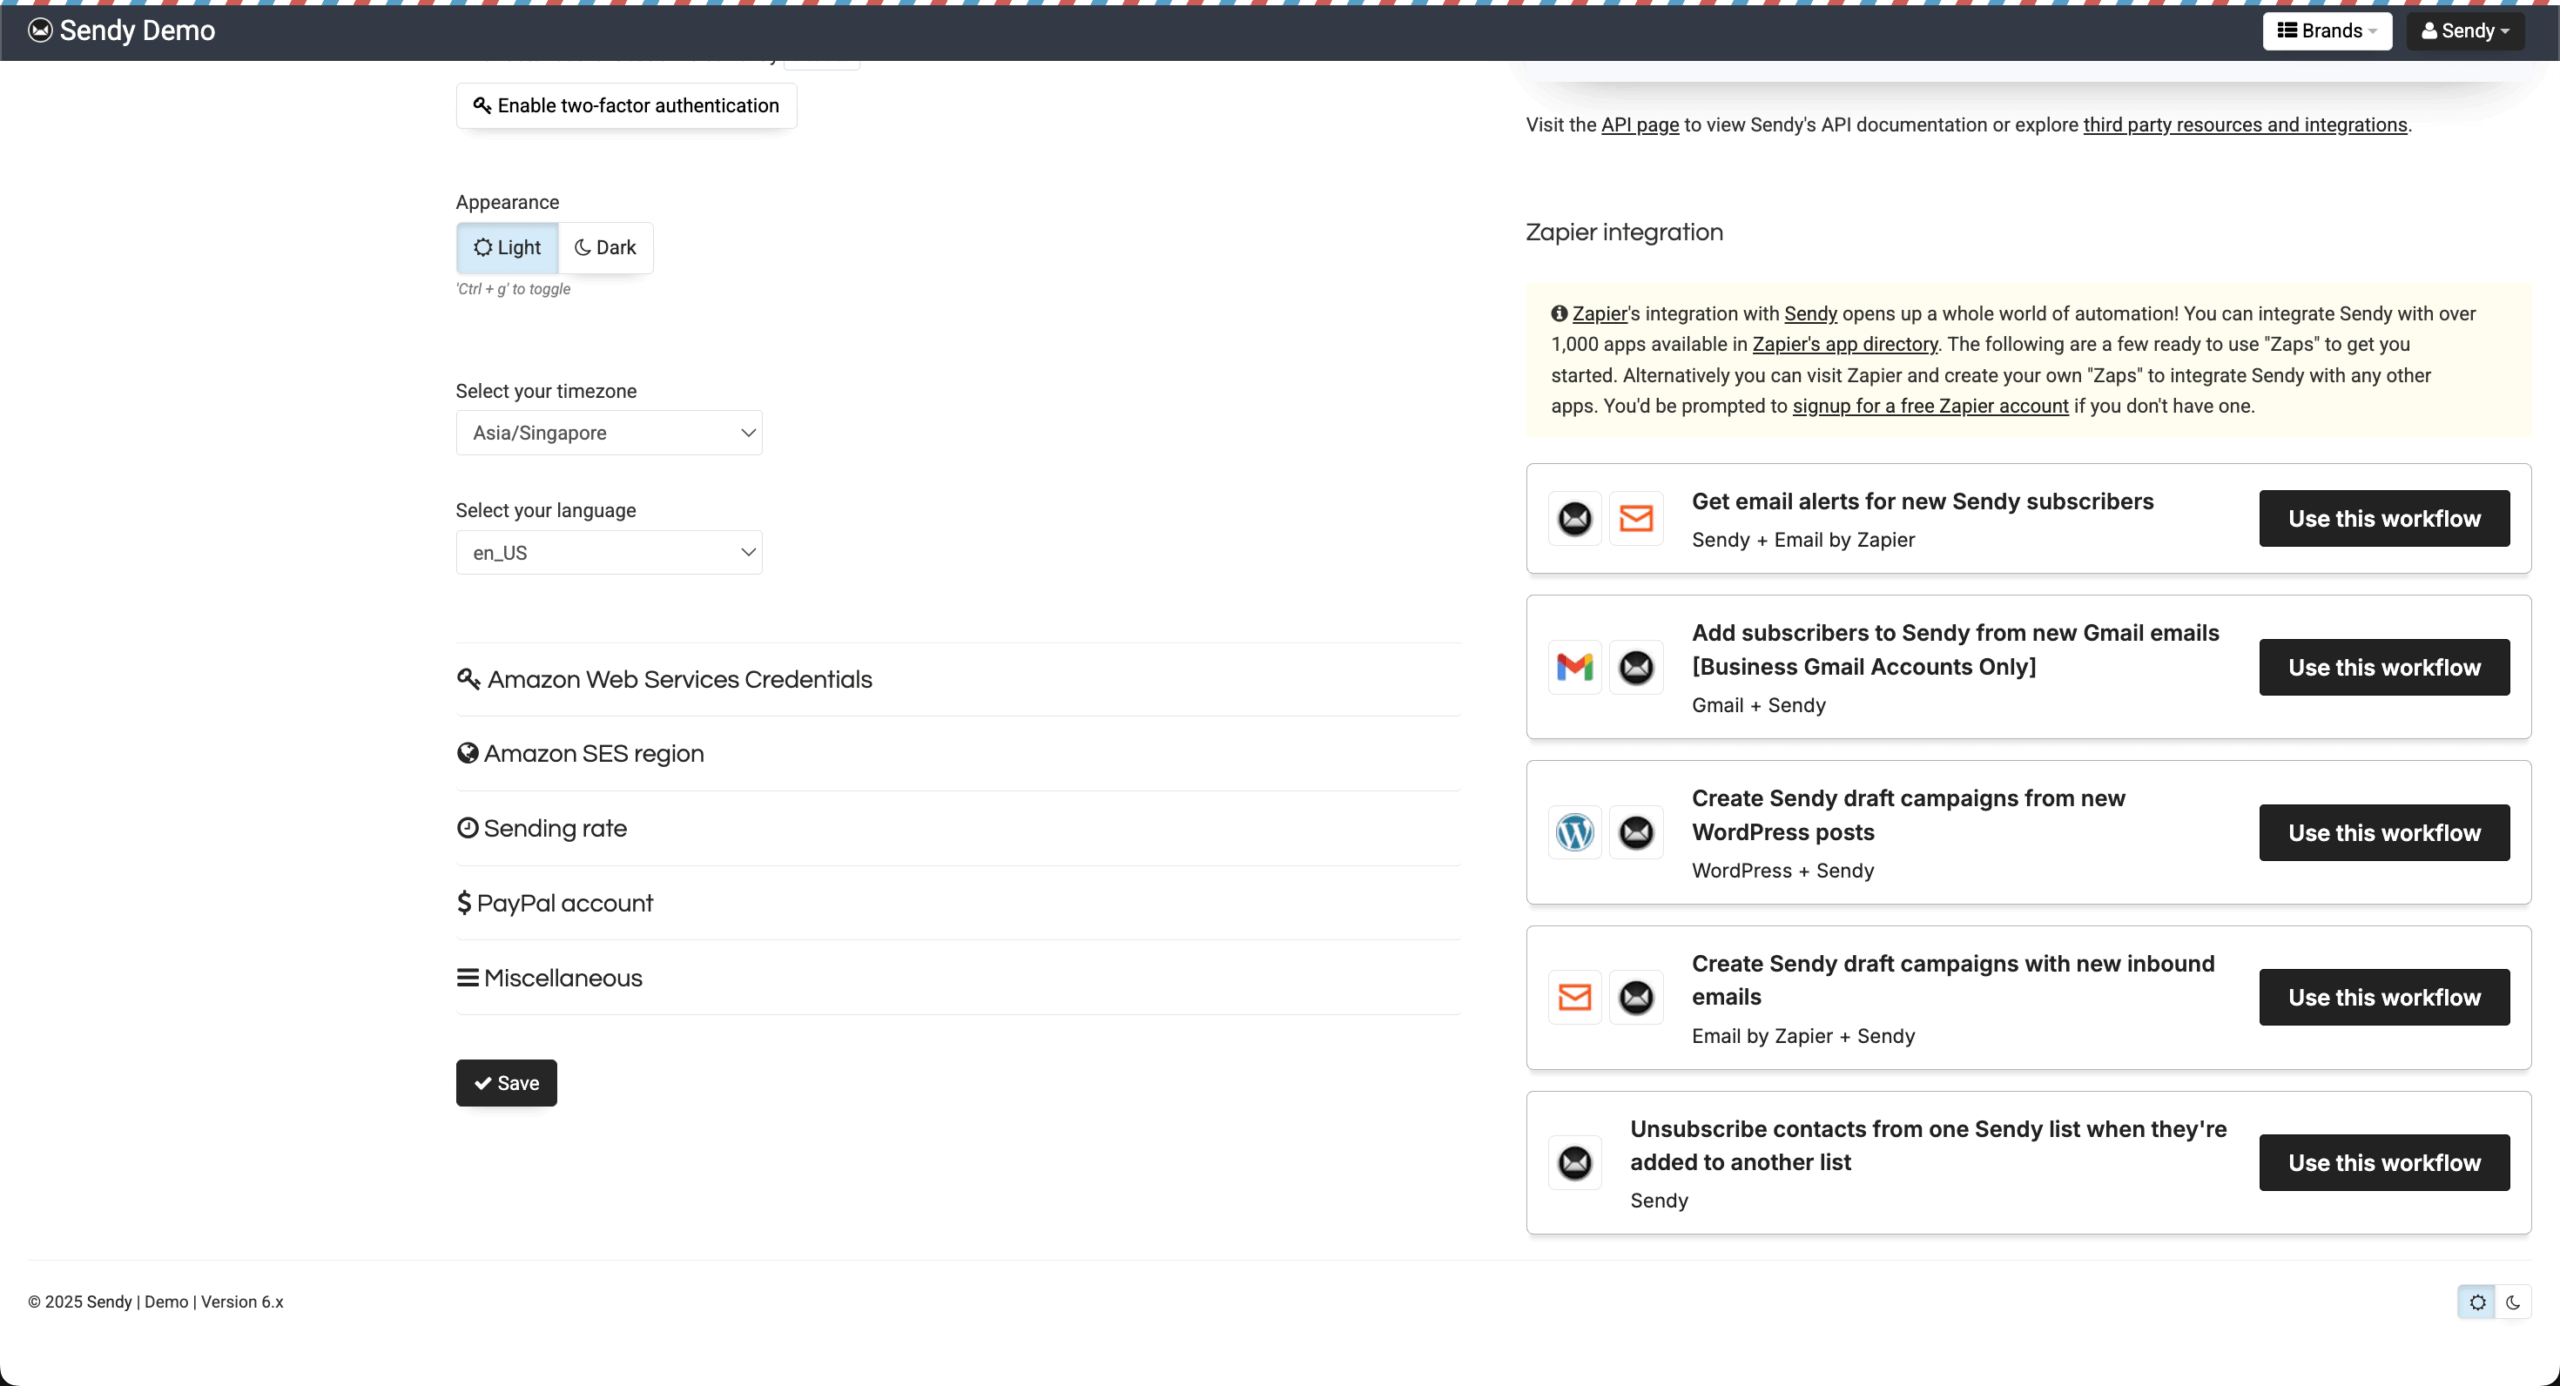Viewport: 2560px width, 1386px height.
Task: Open the timezone dropdown showing Asia/Singapore
Action: [608, 432]
